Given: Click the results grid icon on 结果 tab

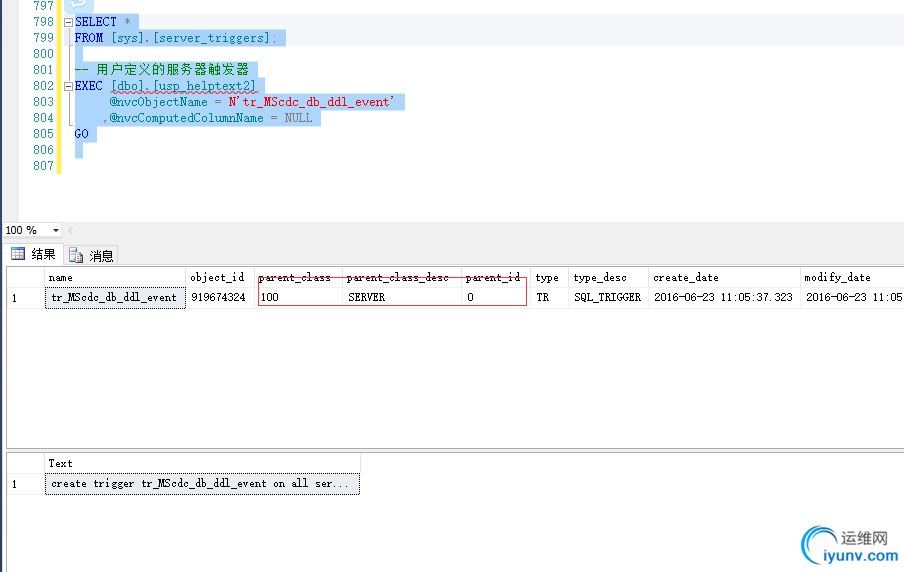Looking at the screenshot, I should click(x=18, y=254).
